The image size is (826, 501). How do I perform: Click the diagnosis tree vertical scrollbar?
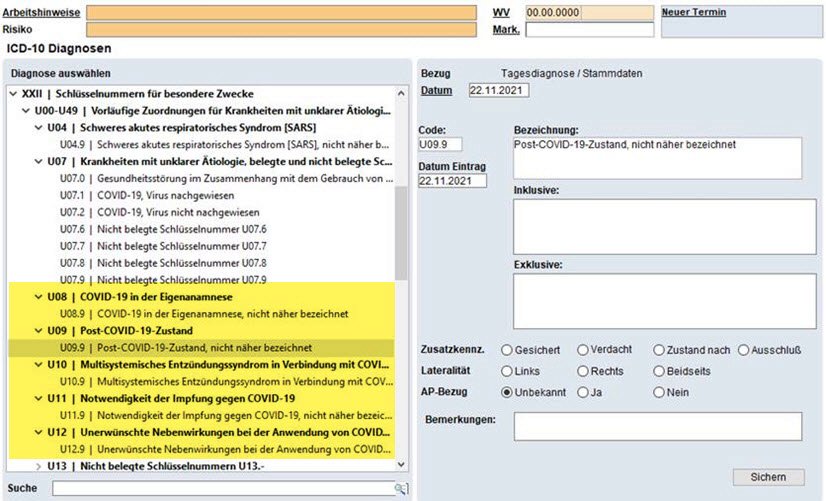pos(401,230)
